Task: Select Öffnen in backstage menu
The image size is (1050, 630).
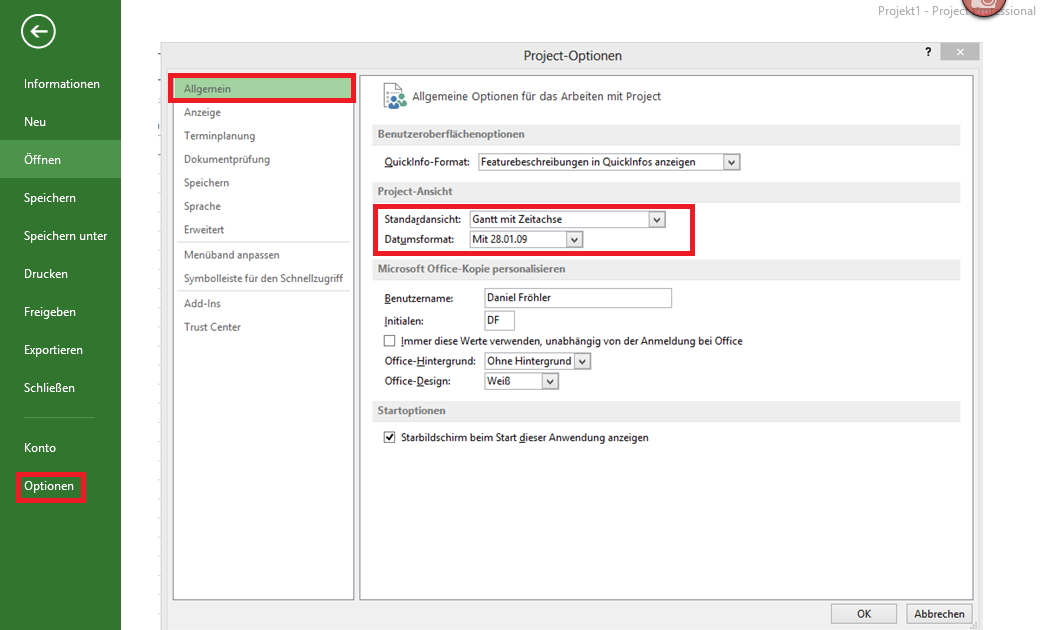Action: point(61,159)
